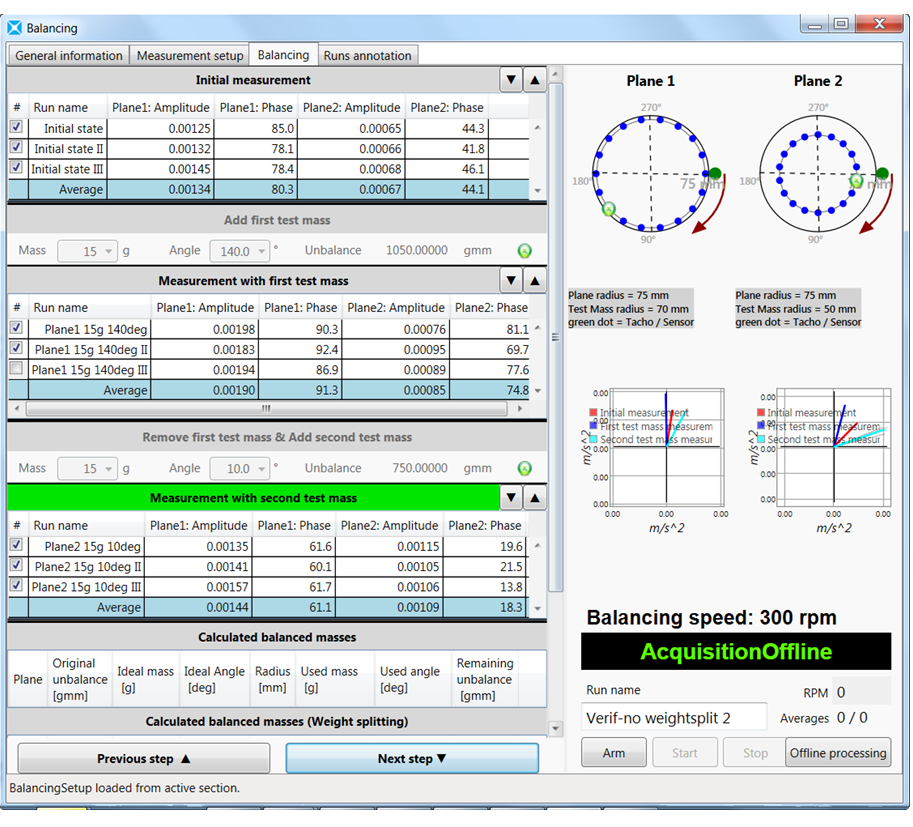This screenshot has height=827, width=913.
Task: Open the Runs annotation tab
Action: tap(367, 56)
